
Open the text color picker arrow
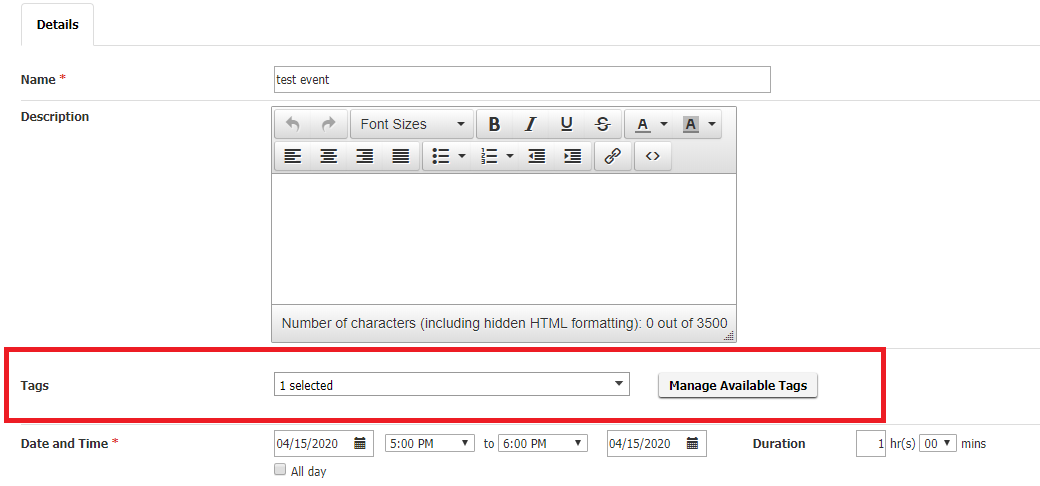663,124
